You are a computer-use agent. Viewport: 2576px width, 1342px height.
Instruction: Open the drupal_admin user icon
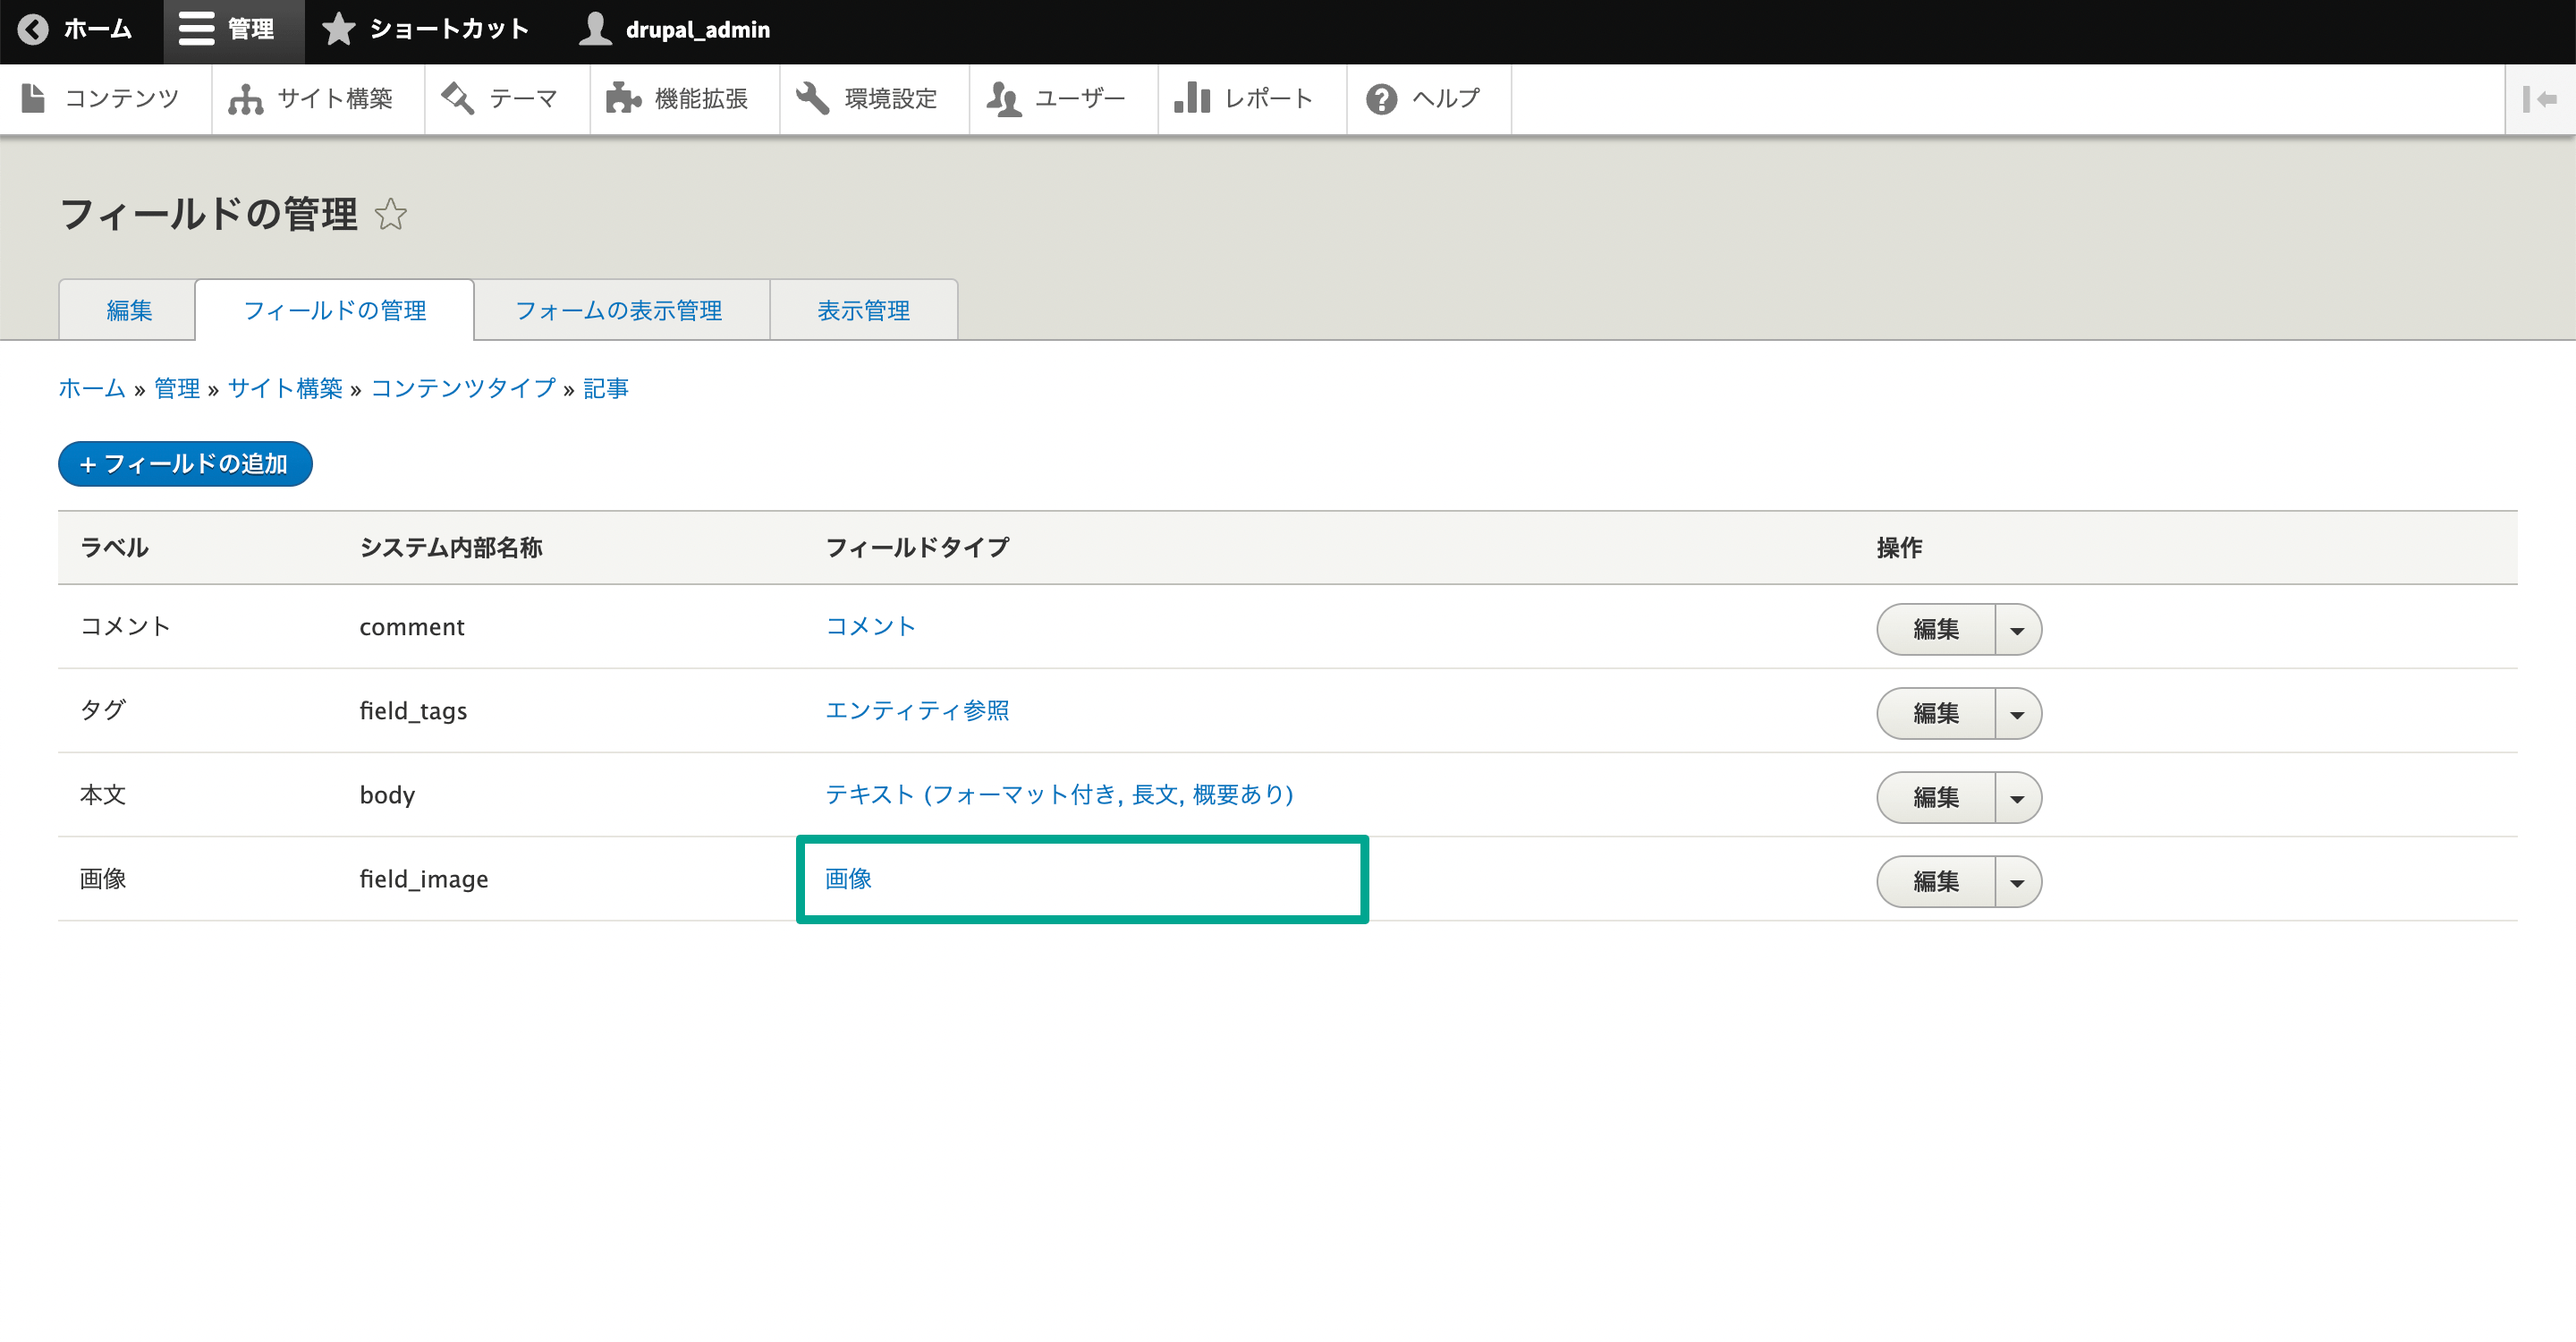coord(595,30)
